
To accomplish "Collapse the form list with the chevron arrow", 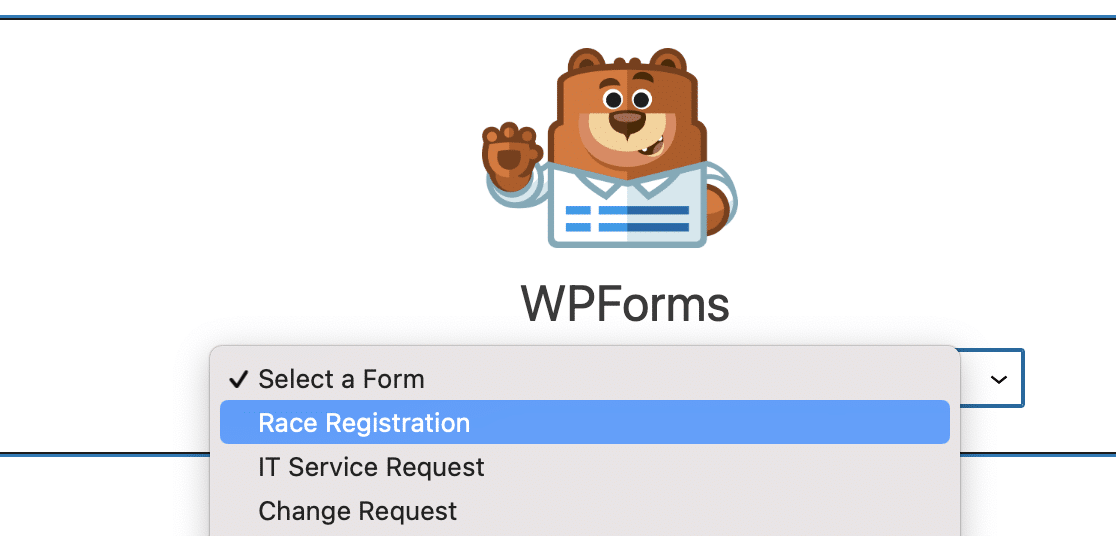I will 999,379.
